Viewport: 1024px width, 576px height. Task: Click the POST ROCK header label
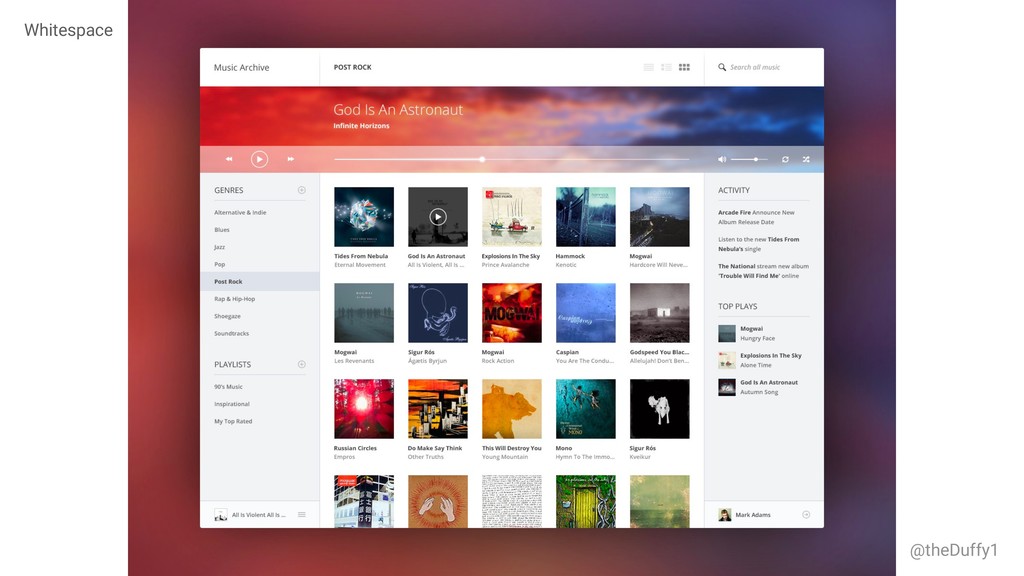(353, 67)
